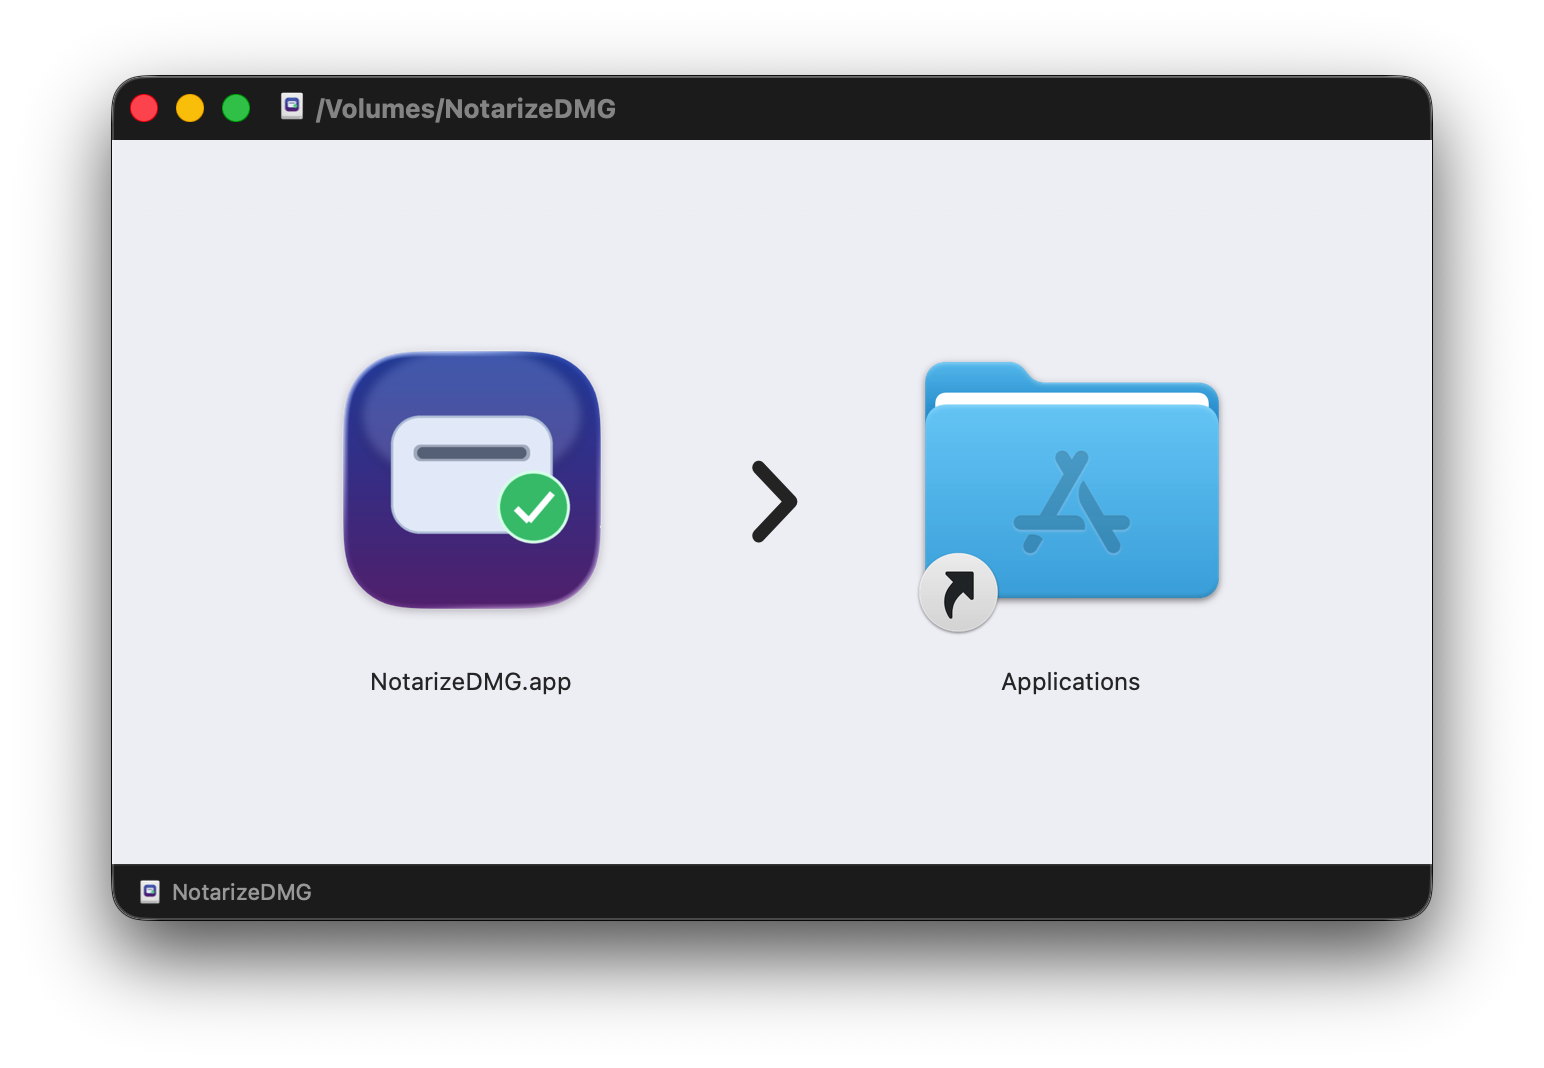
Task: Click the volume proxy icon in title bar
Action: coord(292,107)
